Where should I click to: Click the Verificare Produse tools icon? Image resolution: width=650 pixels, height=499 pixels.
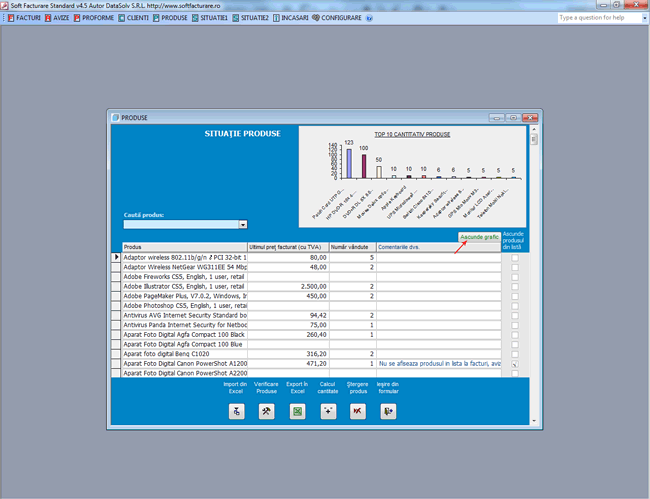click(267, 412)
